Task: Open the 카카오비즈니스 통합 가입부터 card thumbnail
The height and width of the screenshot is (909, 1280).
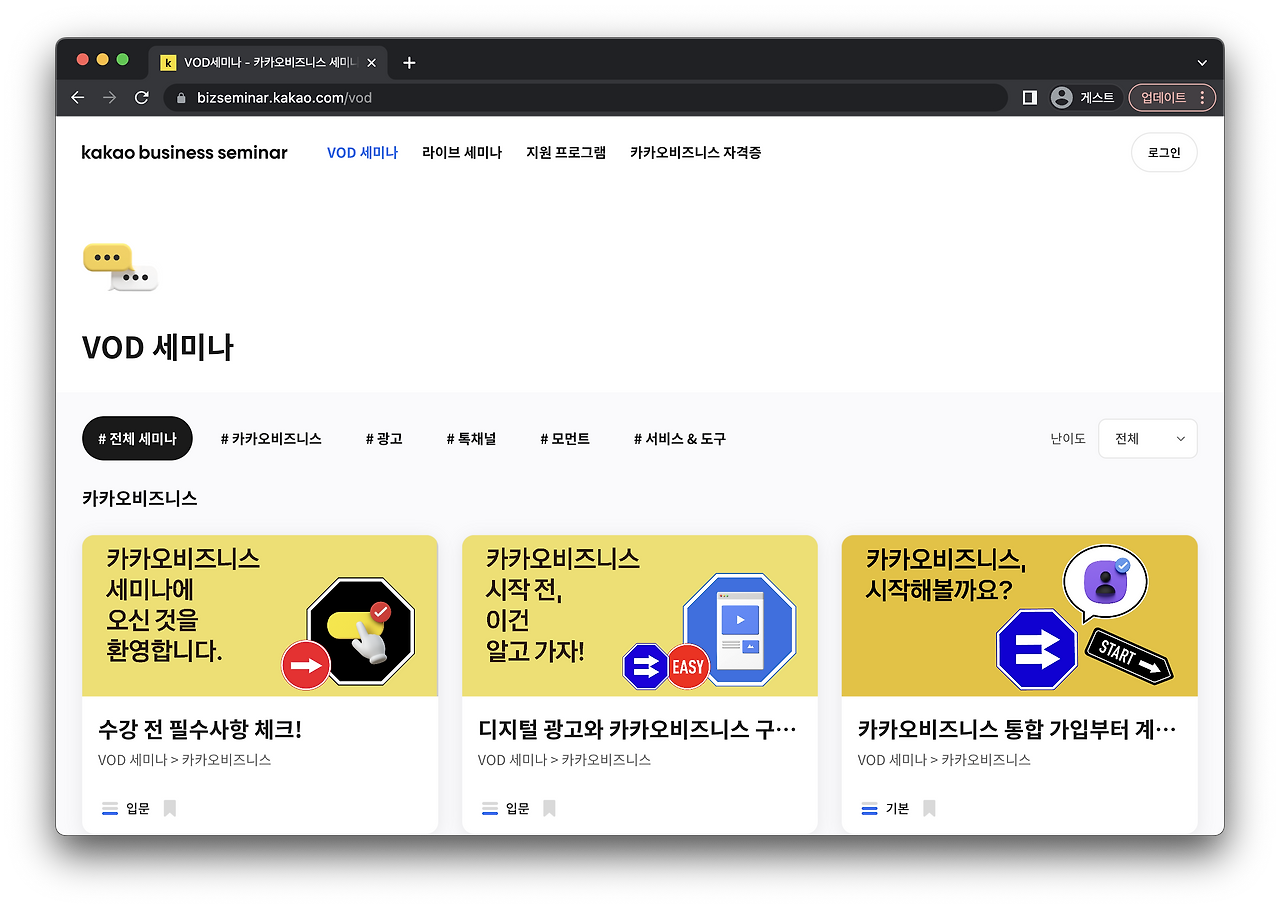Action: coord(1019,616)
